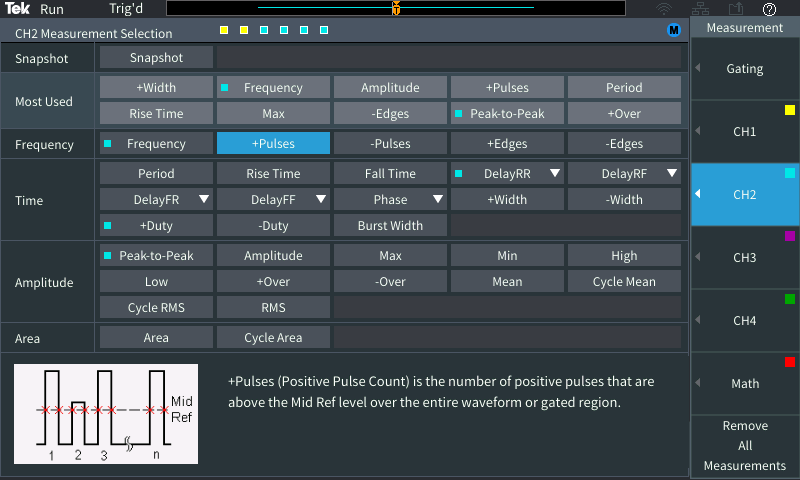Toggle Frequency in the Most Used row
This screenshot has width=800, height=480.
[273, 88]
